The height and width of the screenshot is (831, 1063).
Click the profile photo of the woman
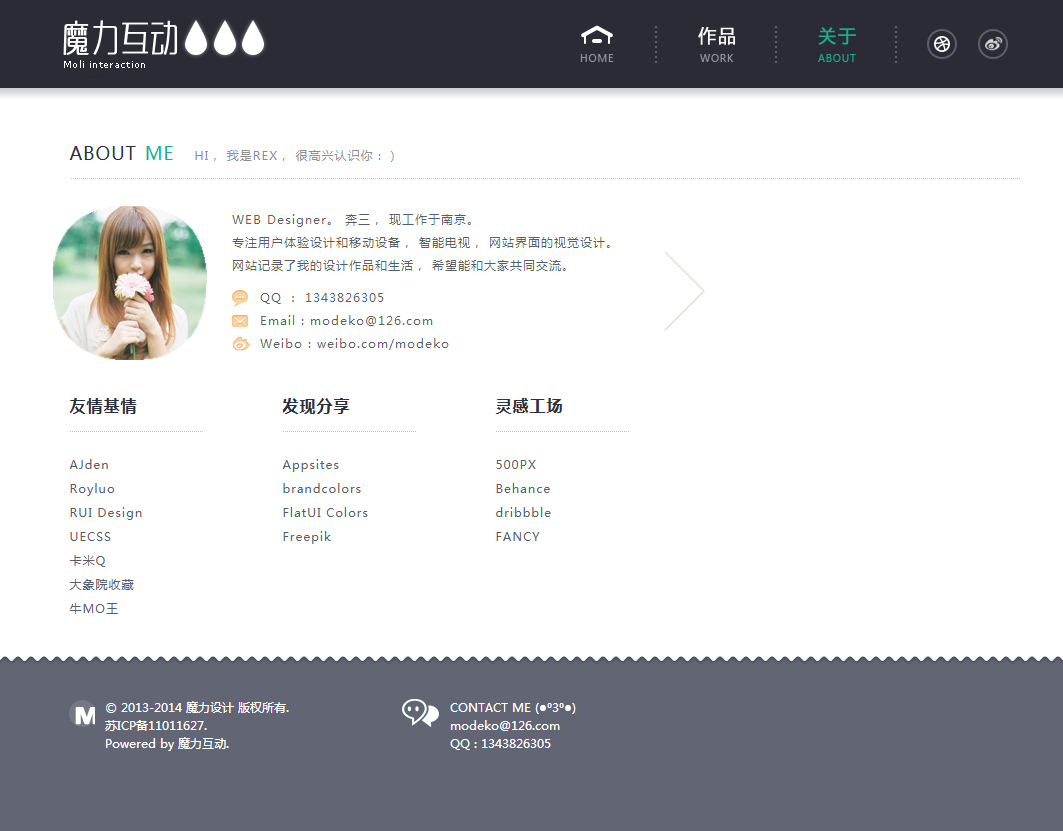pos(130,283)
